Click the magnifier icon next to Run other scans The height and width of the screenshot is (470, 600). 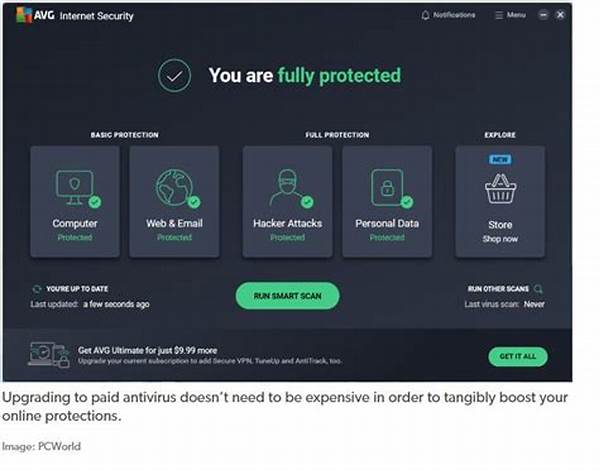coord(538,288)
